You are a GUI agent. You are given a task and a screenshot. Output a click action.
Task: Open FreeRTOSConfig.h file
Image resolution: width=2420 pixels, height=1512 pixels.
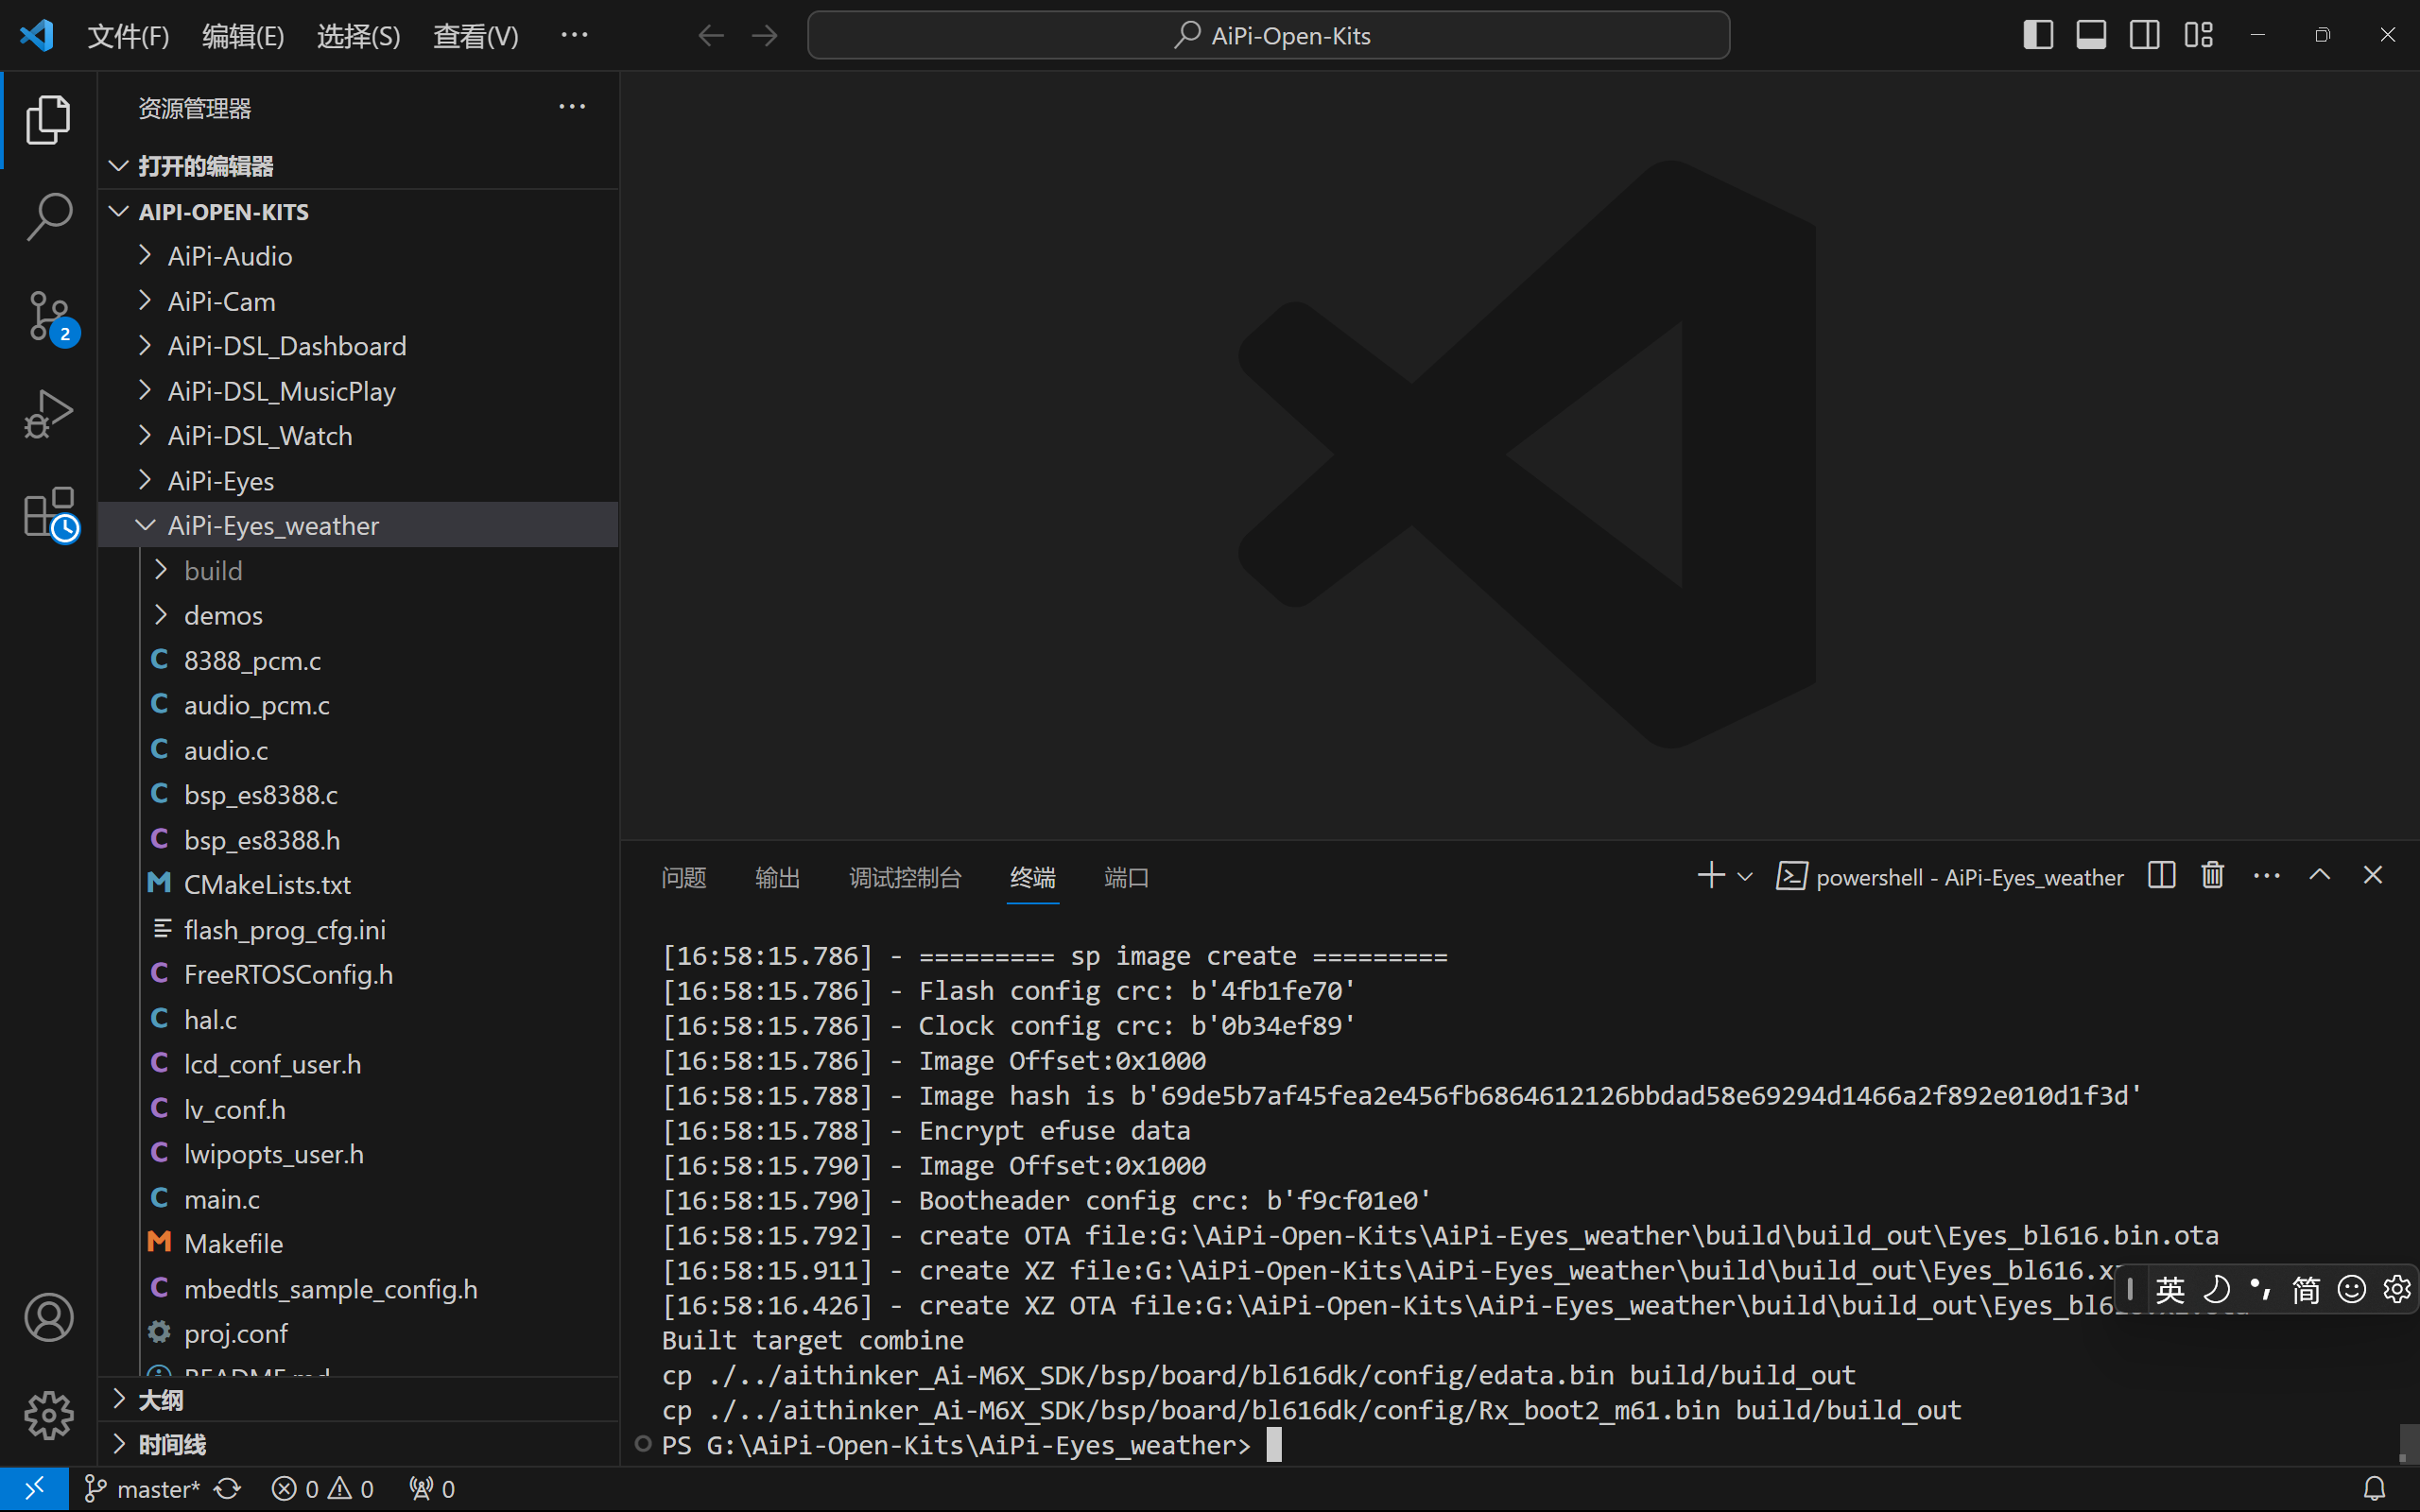pyautogui.click(x=358, y=974)
